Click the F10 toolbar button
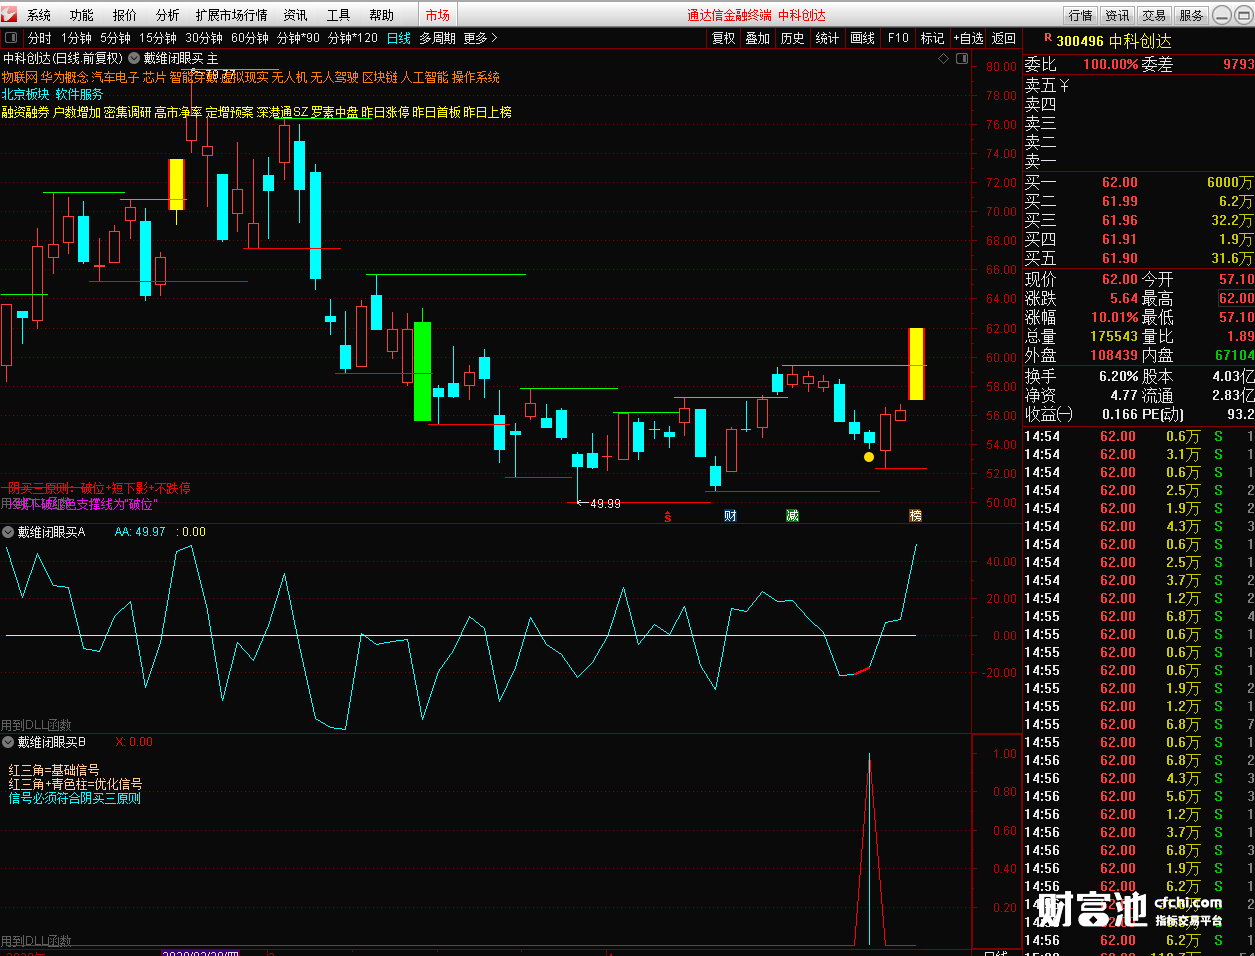This screenshot has height=956, width=1255. pyautogui.click(x=898, y=38)
